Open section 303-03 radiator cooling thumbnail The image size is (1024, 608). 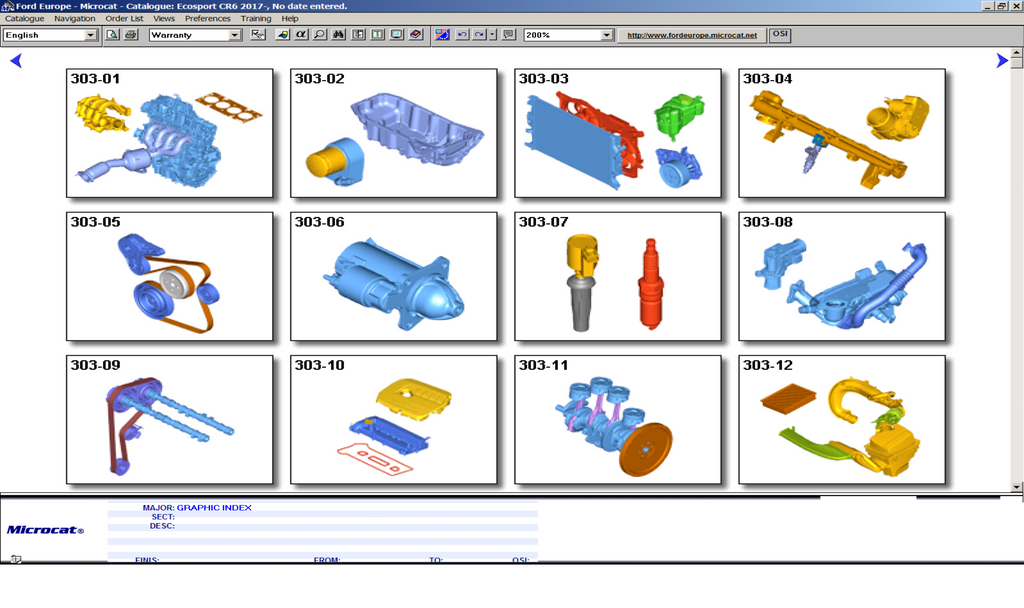(x=618, y=133)
